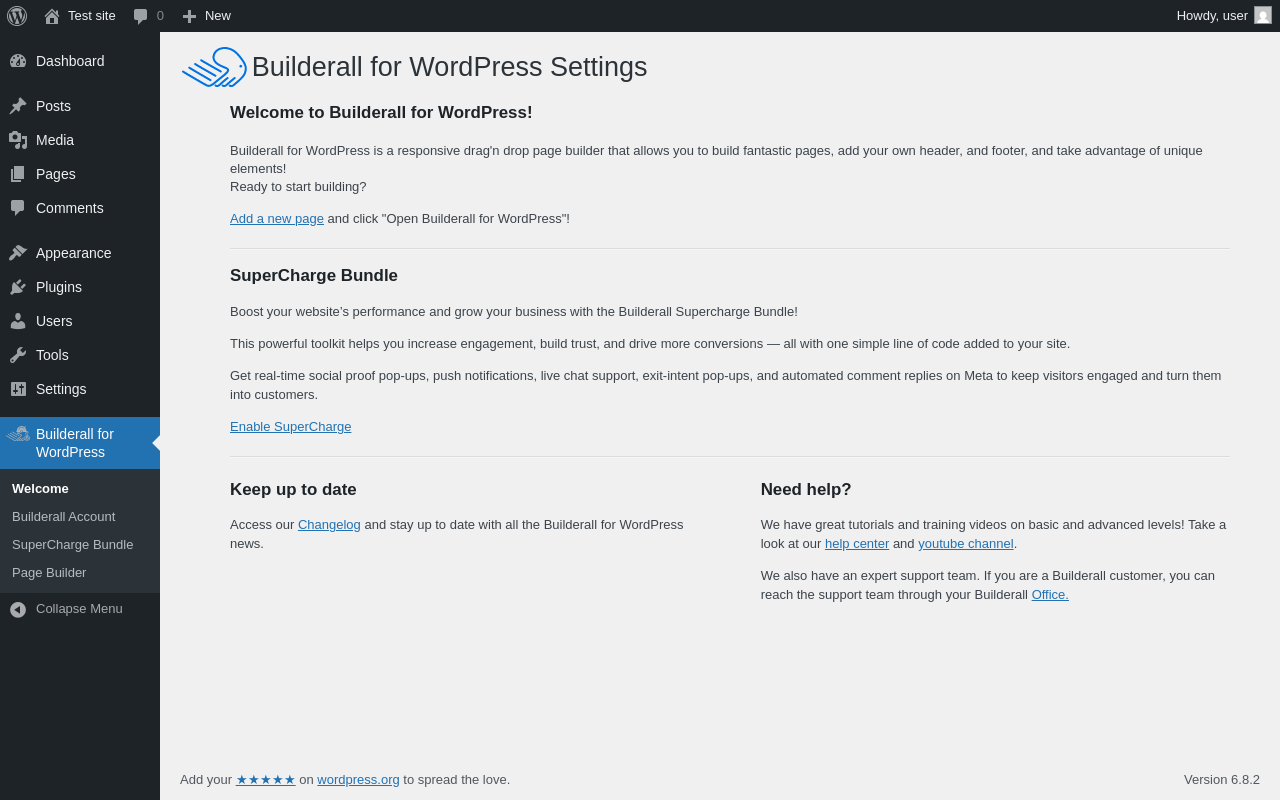Click the large Builderall logo in header
The image size is (1280, 800).
tap(214, 67)
